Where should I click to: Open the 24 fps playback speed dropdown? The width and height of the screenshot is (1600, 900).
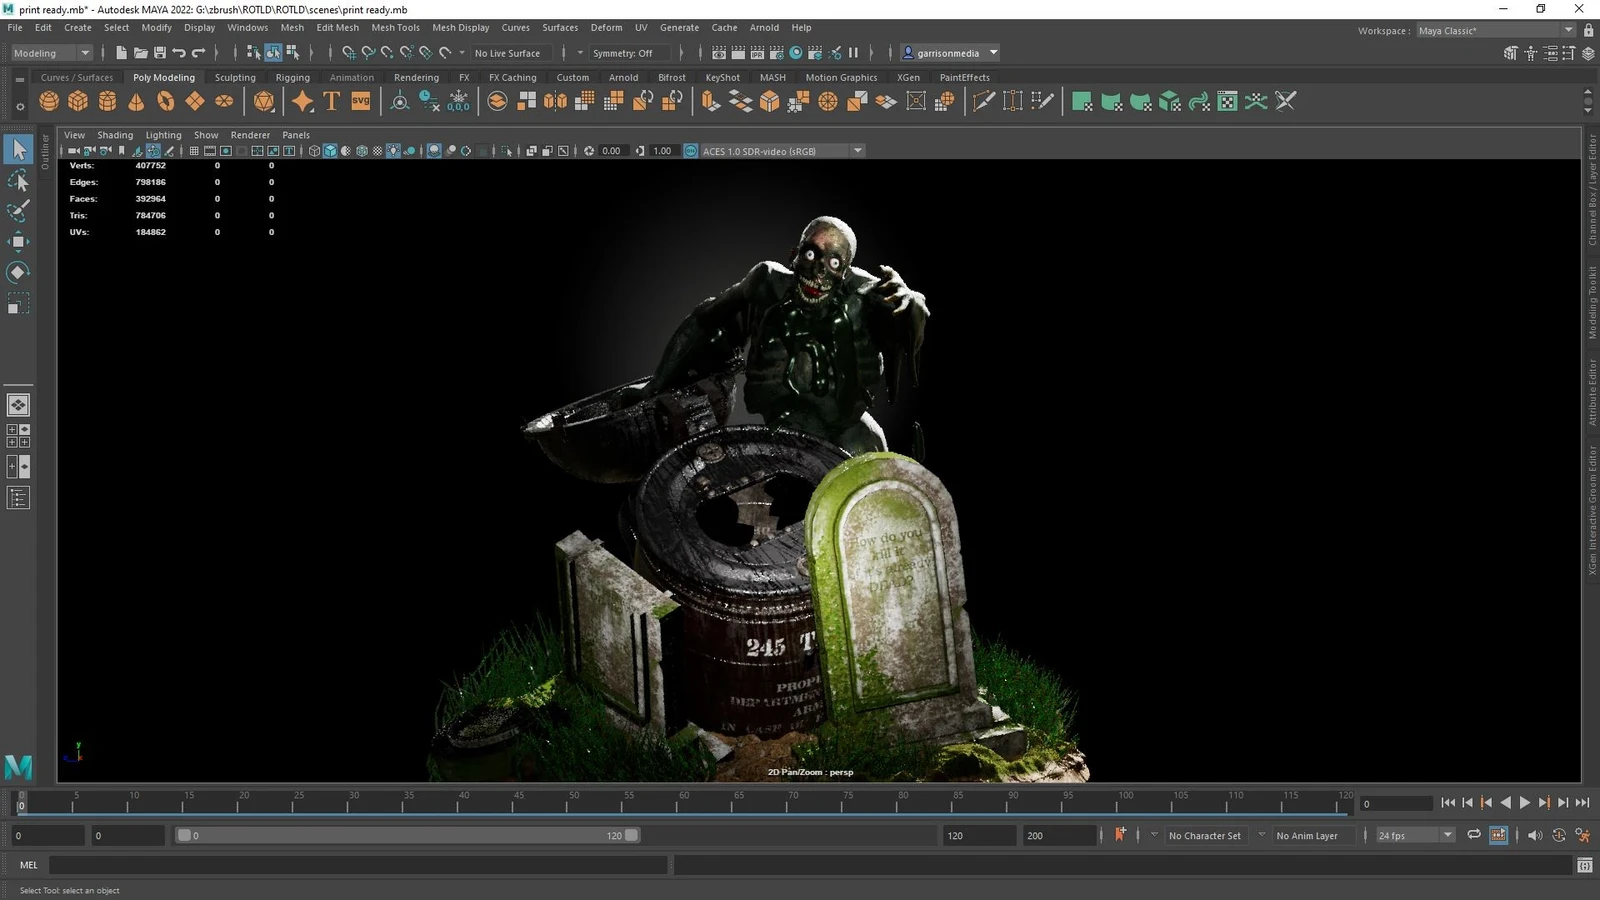click(x=1447, y=835)
